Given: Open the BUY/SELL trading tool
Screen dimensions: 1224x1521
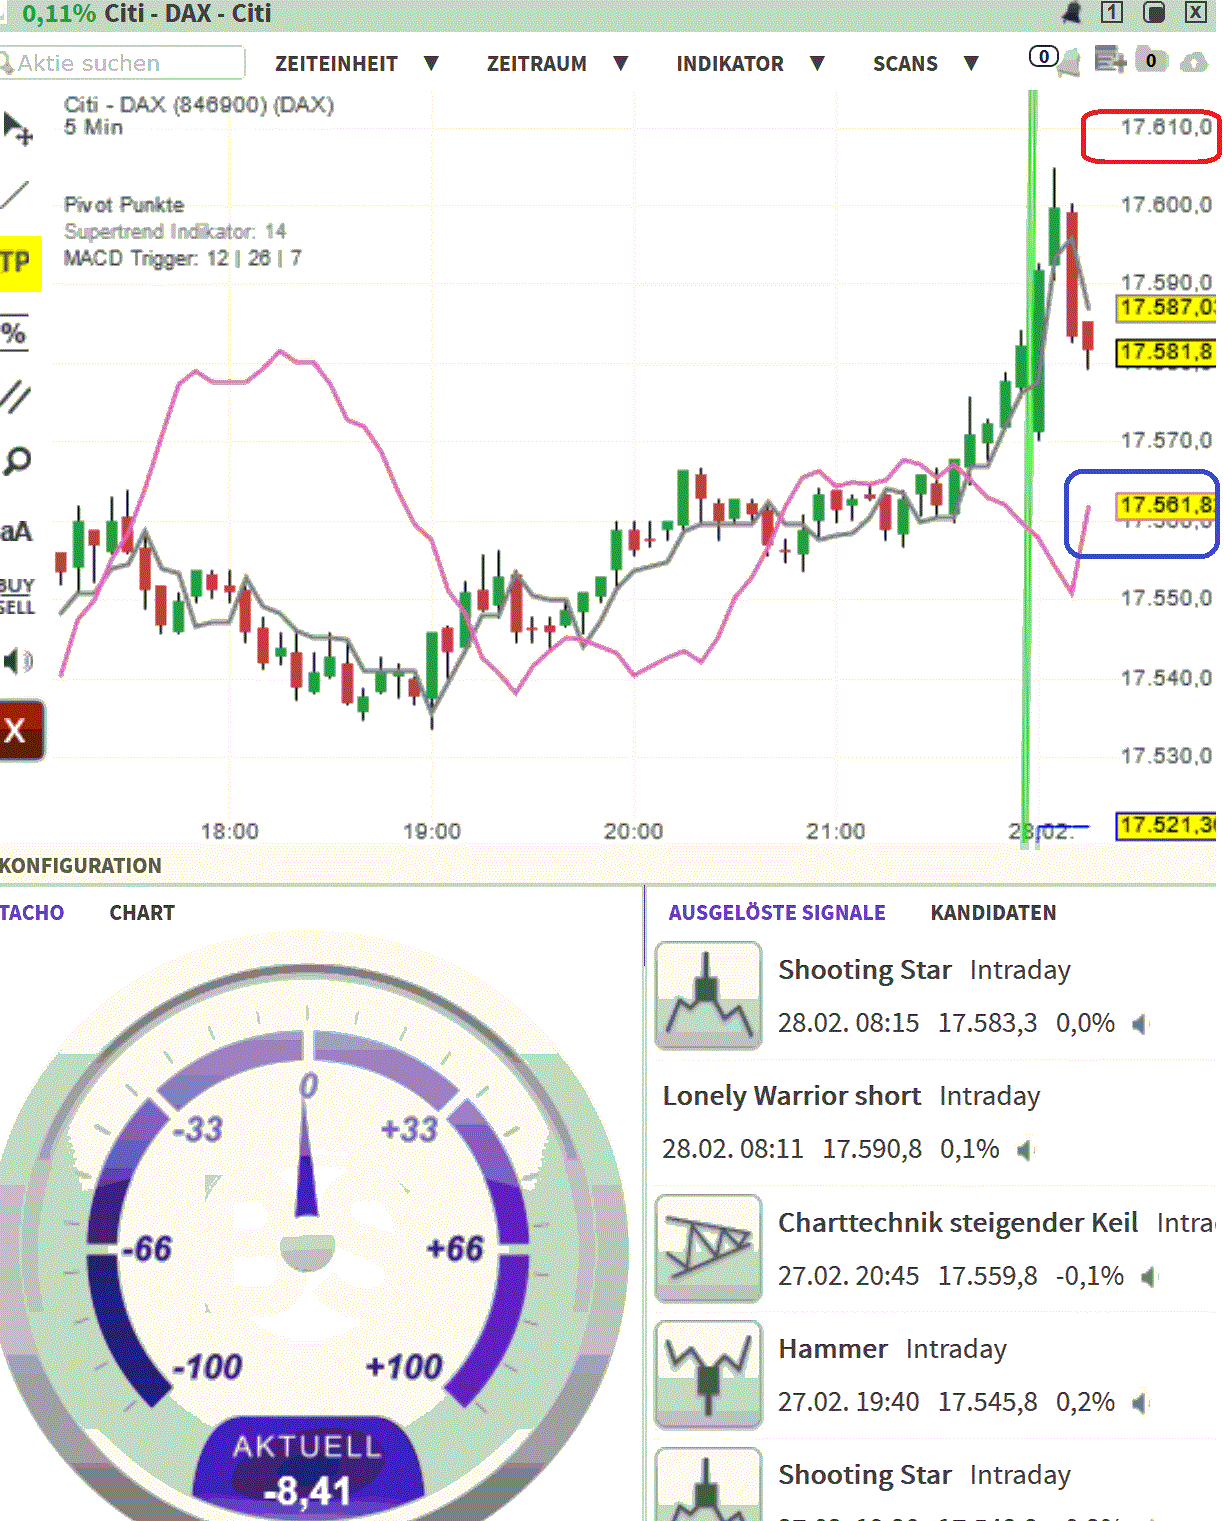Looking at the screenshot, I should (x=15, y=596).
